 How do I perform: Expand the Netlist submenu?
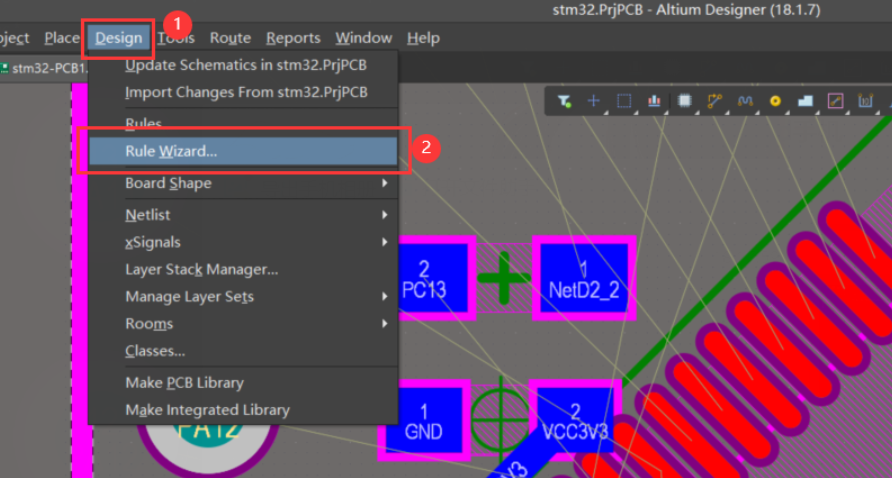(x=243, y=215)
